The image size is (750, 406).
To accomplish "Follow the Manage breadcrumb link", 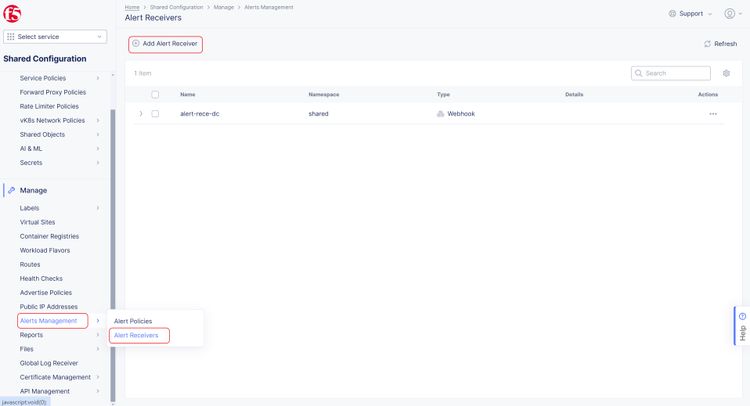I will pyautogui.click(x=224, y=7).
